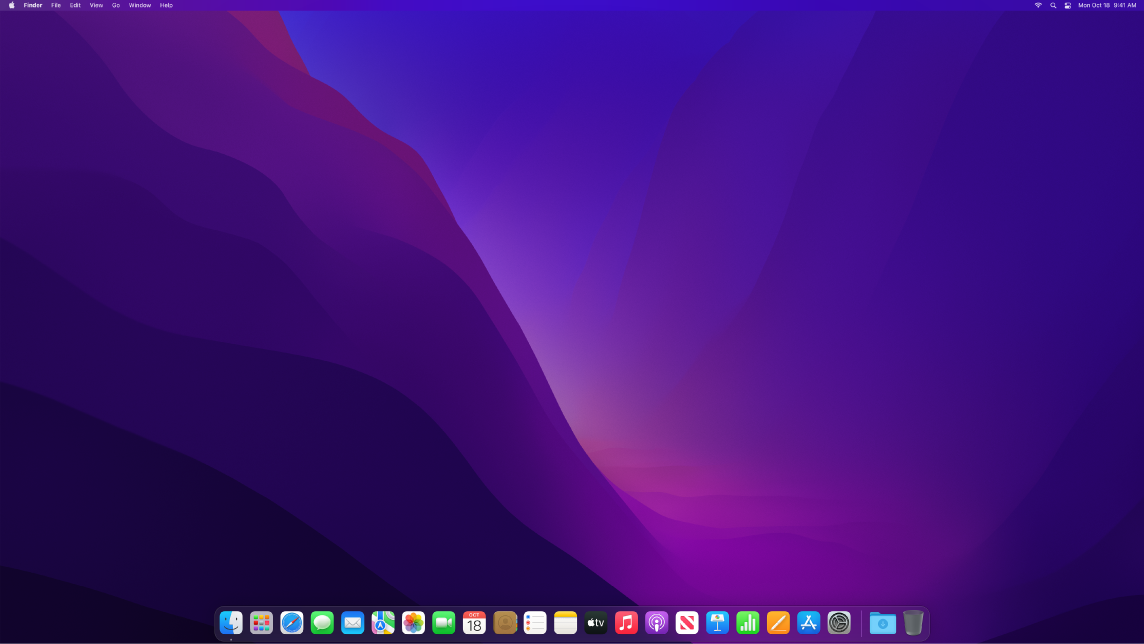The height and width of the screenshot is (644, 1144).
Task: Open the Apple TV app
Action: pos(596,622)
